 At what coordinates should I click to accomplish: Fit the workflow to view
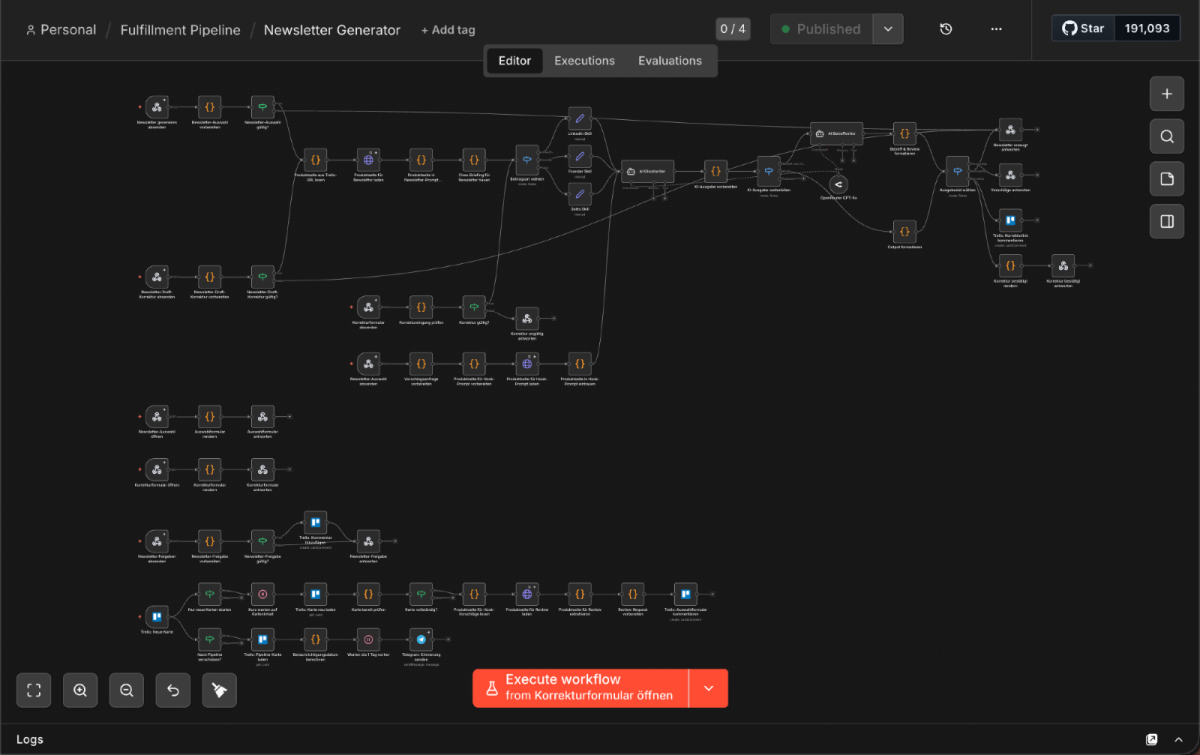pos(33,690)
